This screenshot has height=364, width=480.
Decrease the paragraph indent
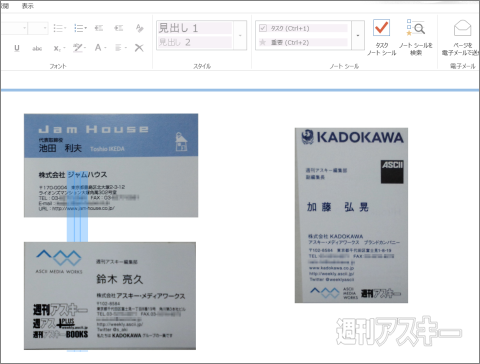pyautogui.click(x=99, y=28)
